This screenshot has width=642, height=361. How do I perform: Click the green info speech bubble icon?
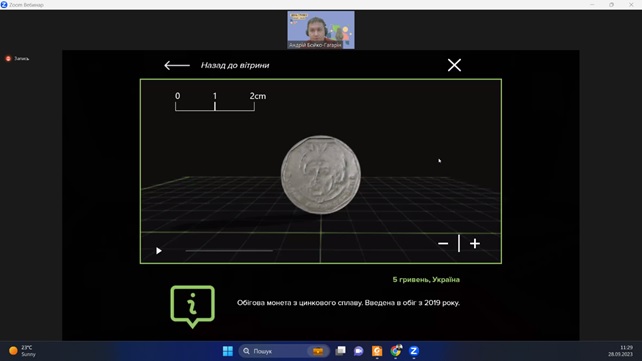pyautogui.click(x=192, y=306)
